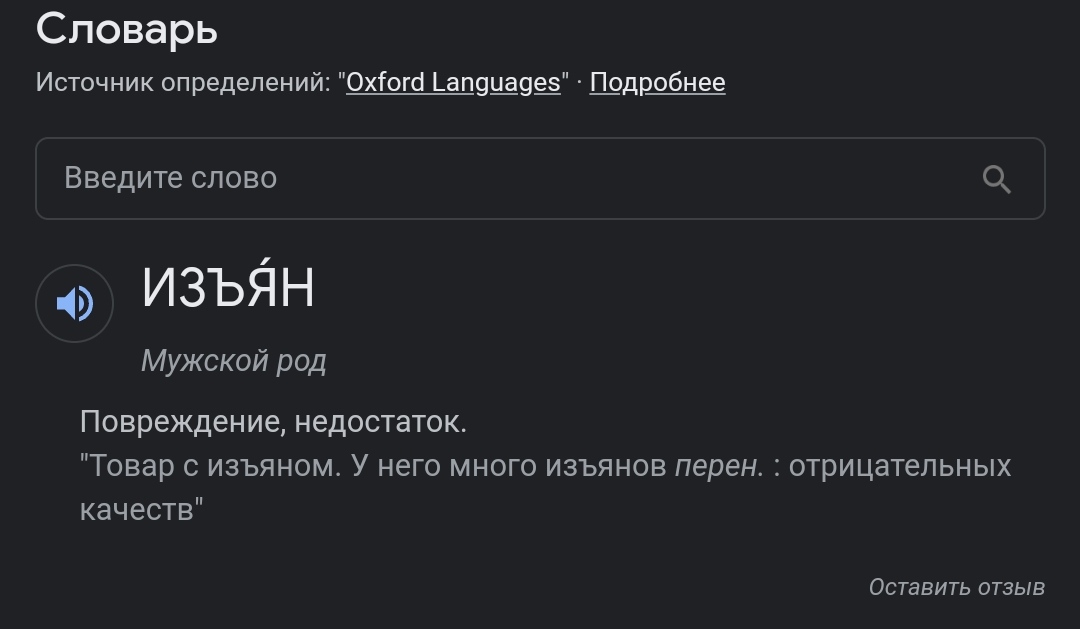1080x629 pixels.
Task: Click the word 'качеств' on the last line
Action: (137, 510)
